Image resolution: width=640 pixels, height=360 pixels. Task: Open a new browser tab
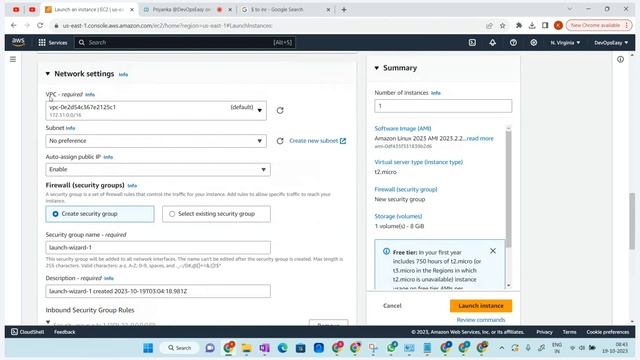tap(344, 9)
